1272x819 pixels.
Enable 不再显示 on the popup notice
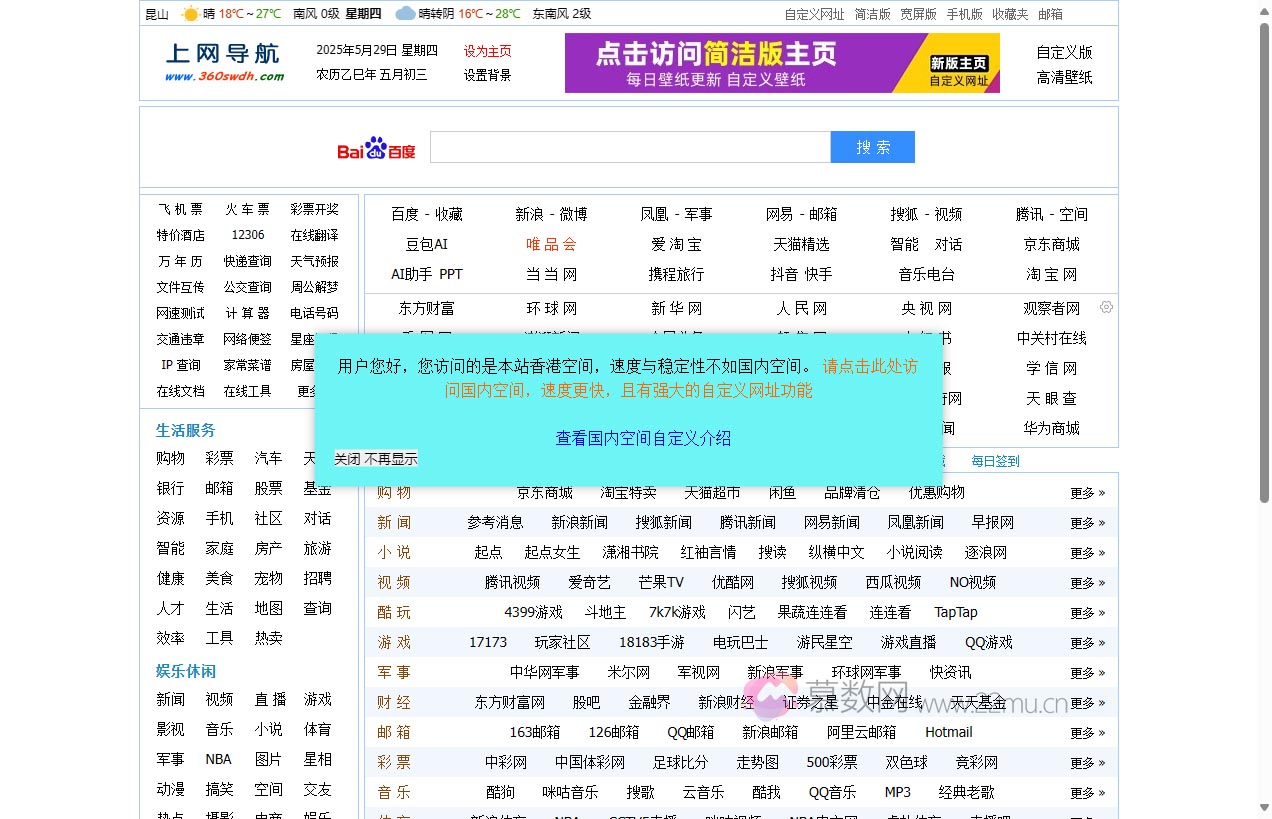point(392,458)
